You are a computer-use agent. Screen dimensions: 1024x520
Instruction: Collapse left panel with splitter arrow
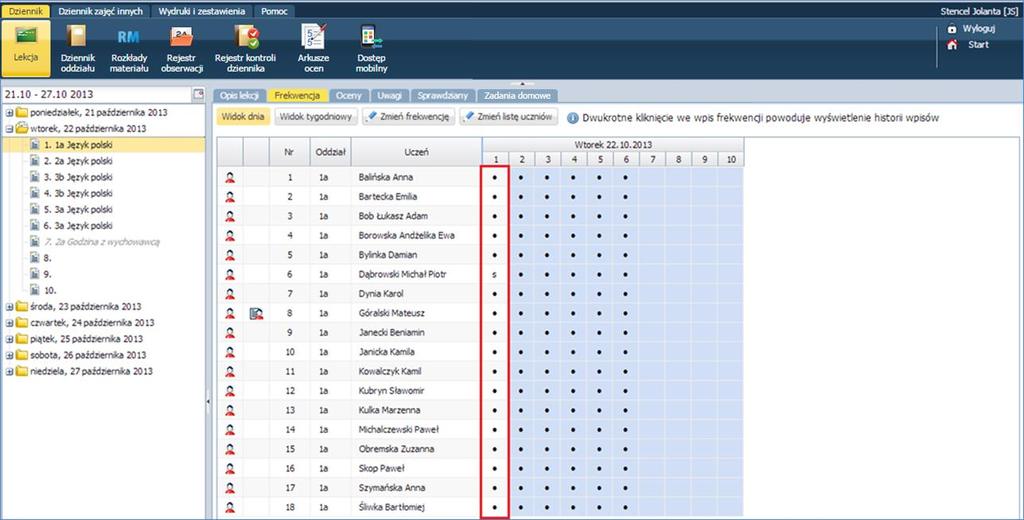point(208,400)
